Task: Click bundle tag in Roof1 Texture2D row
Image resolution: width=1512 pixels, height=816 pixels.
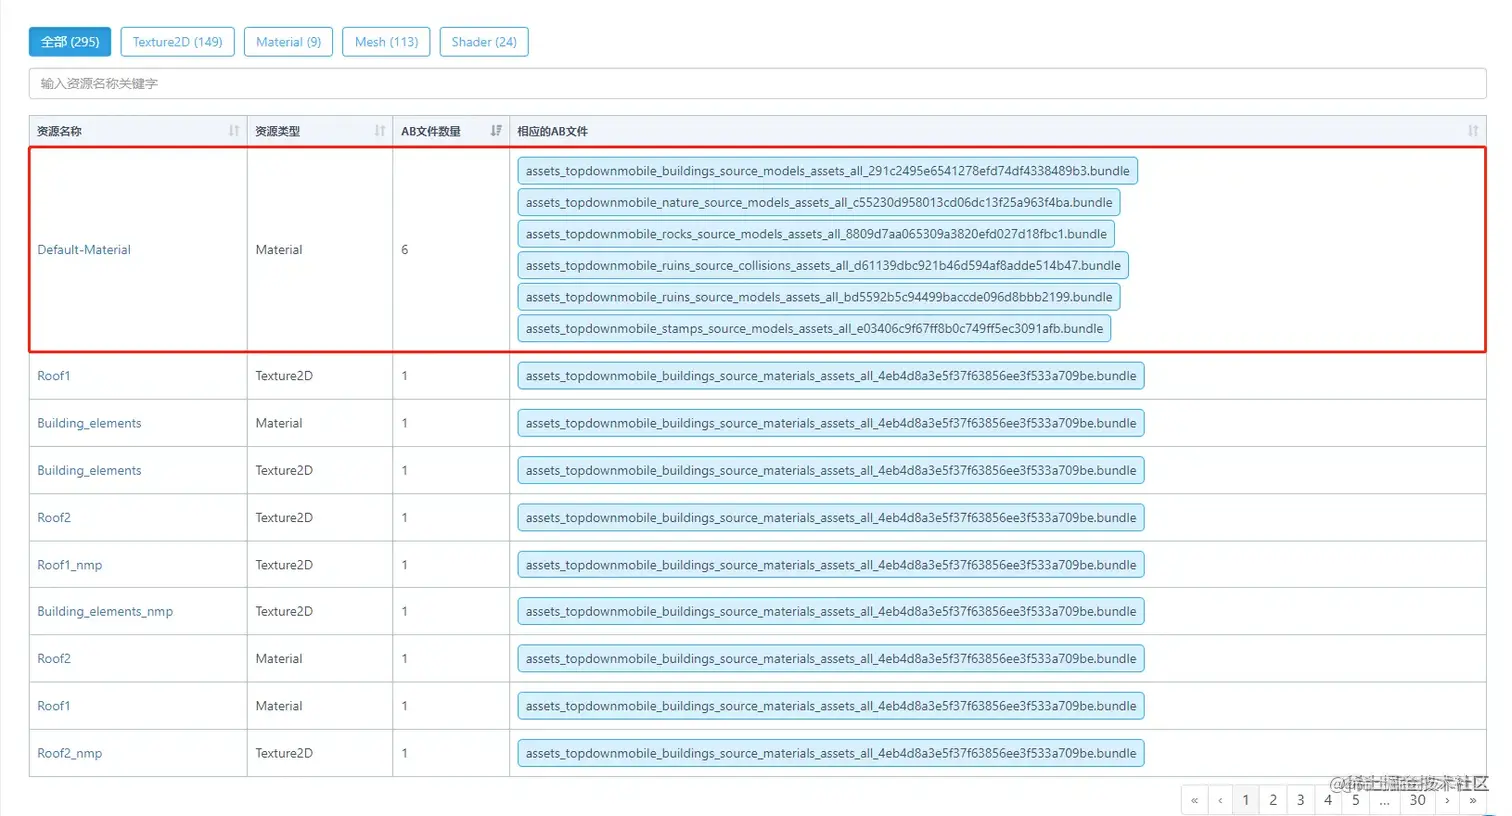Action: pyautogui.click(x=831, y=376)
